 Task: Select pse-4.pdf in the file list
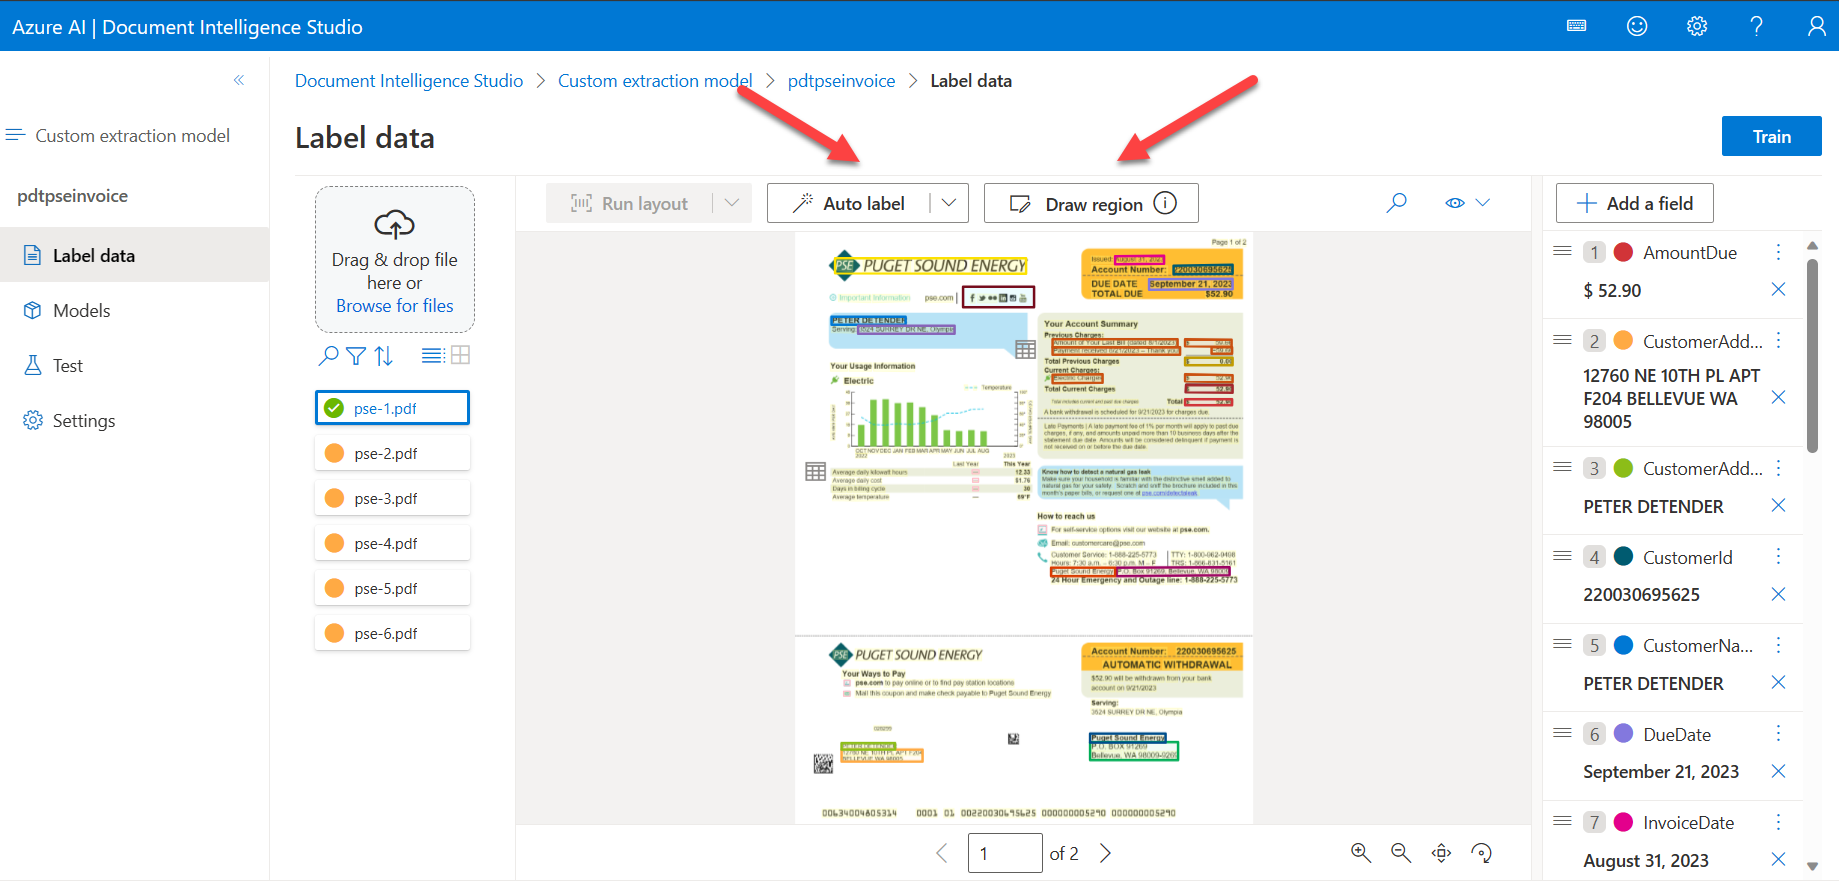tap(392, 543)
